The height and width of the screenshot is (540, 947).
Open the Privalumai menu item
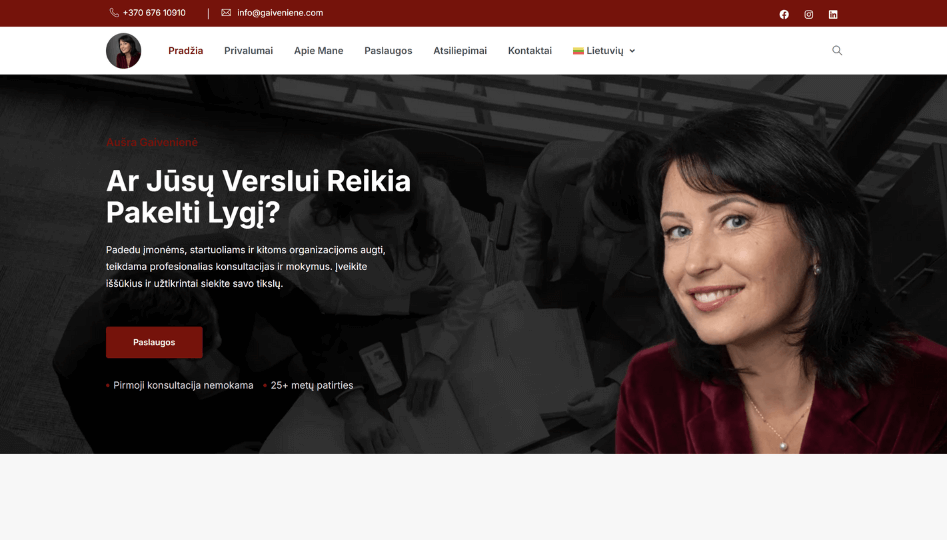(248, 51)
